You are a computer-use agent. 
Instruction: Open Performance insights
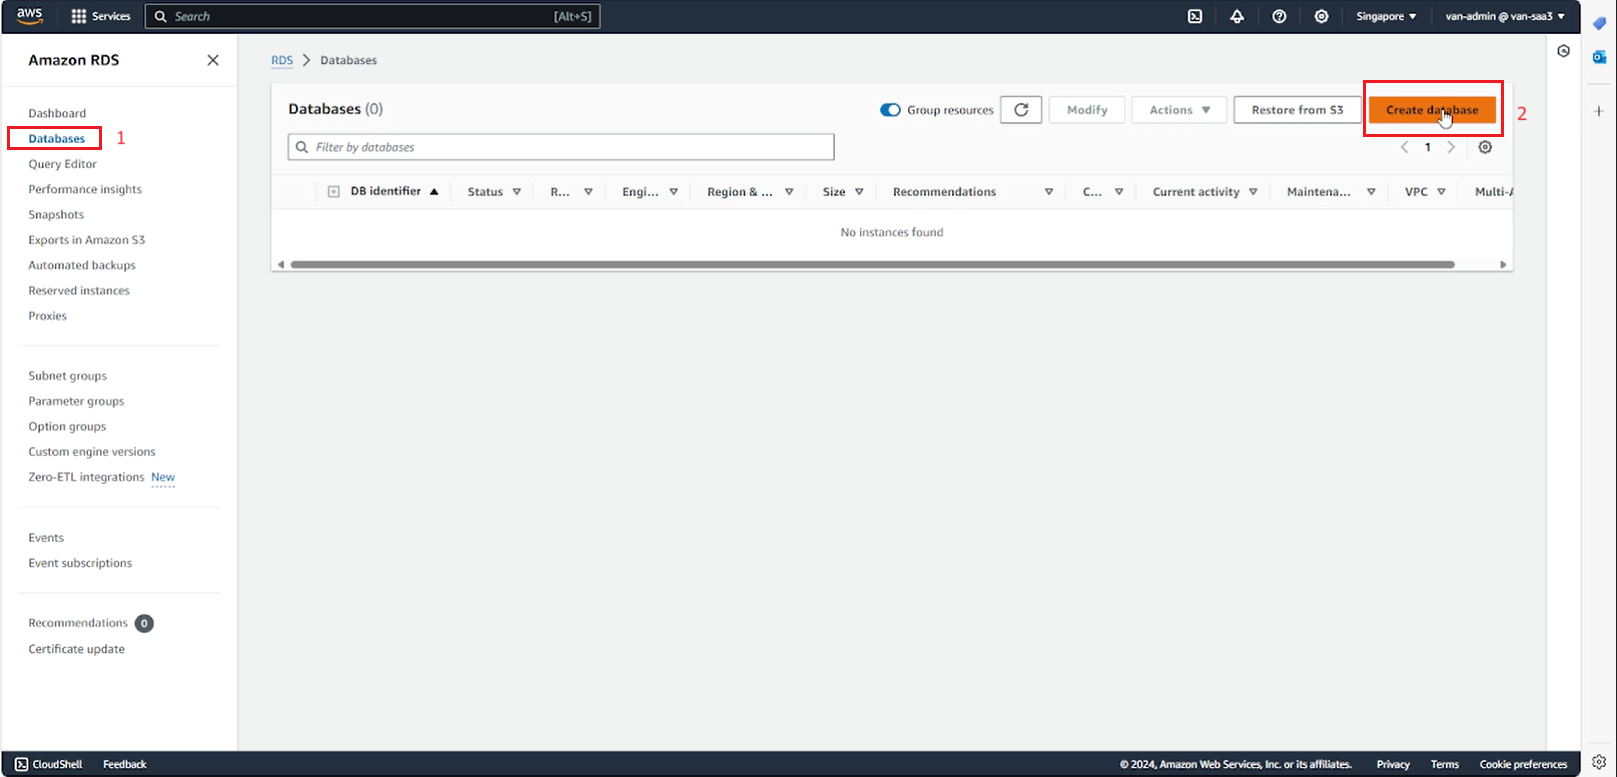coord(85,189)
